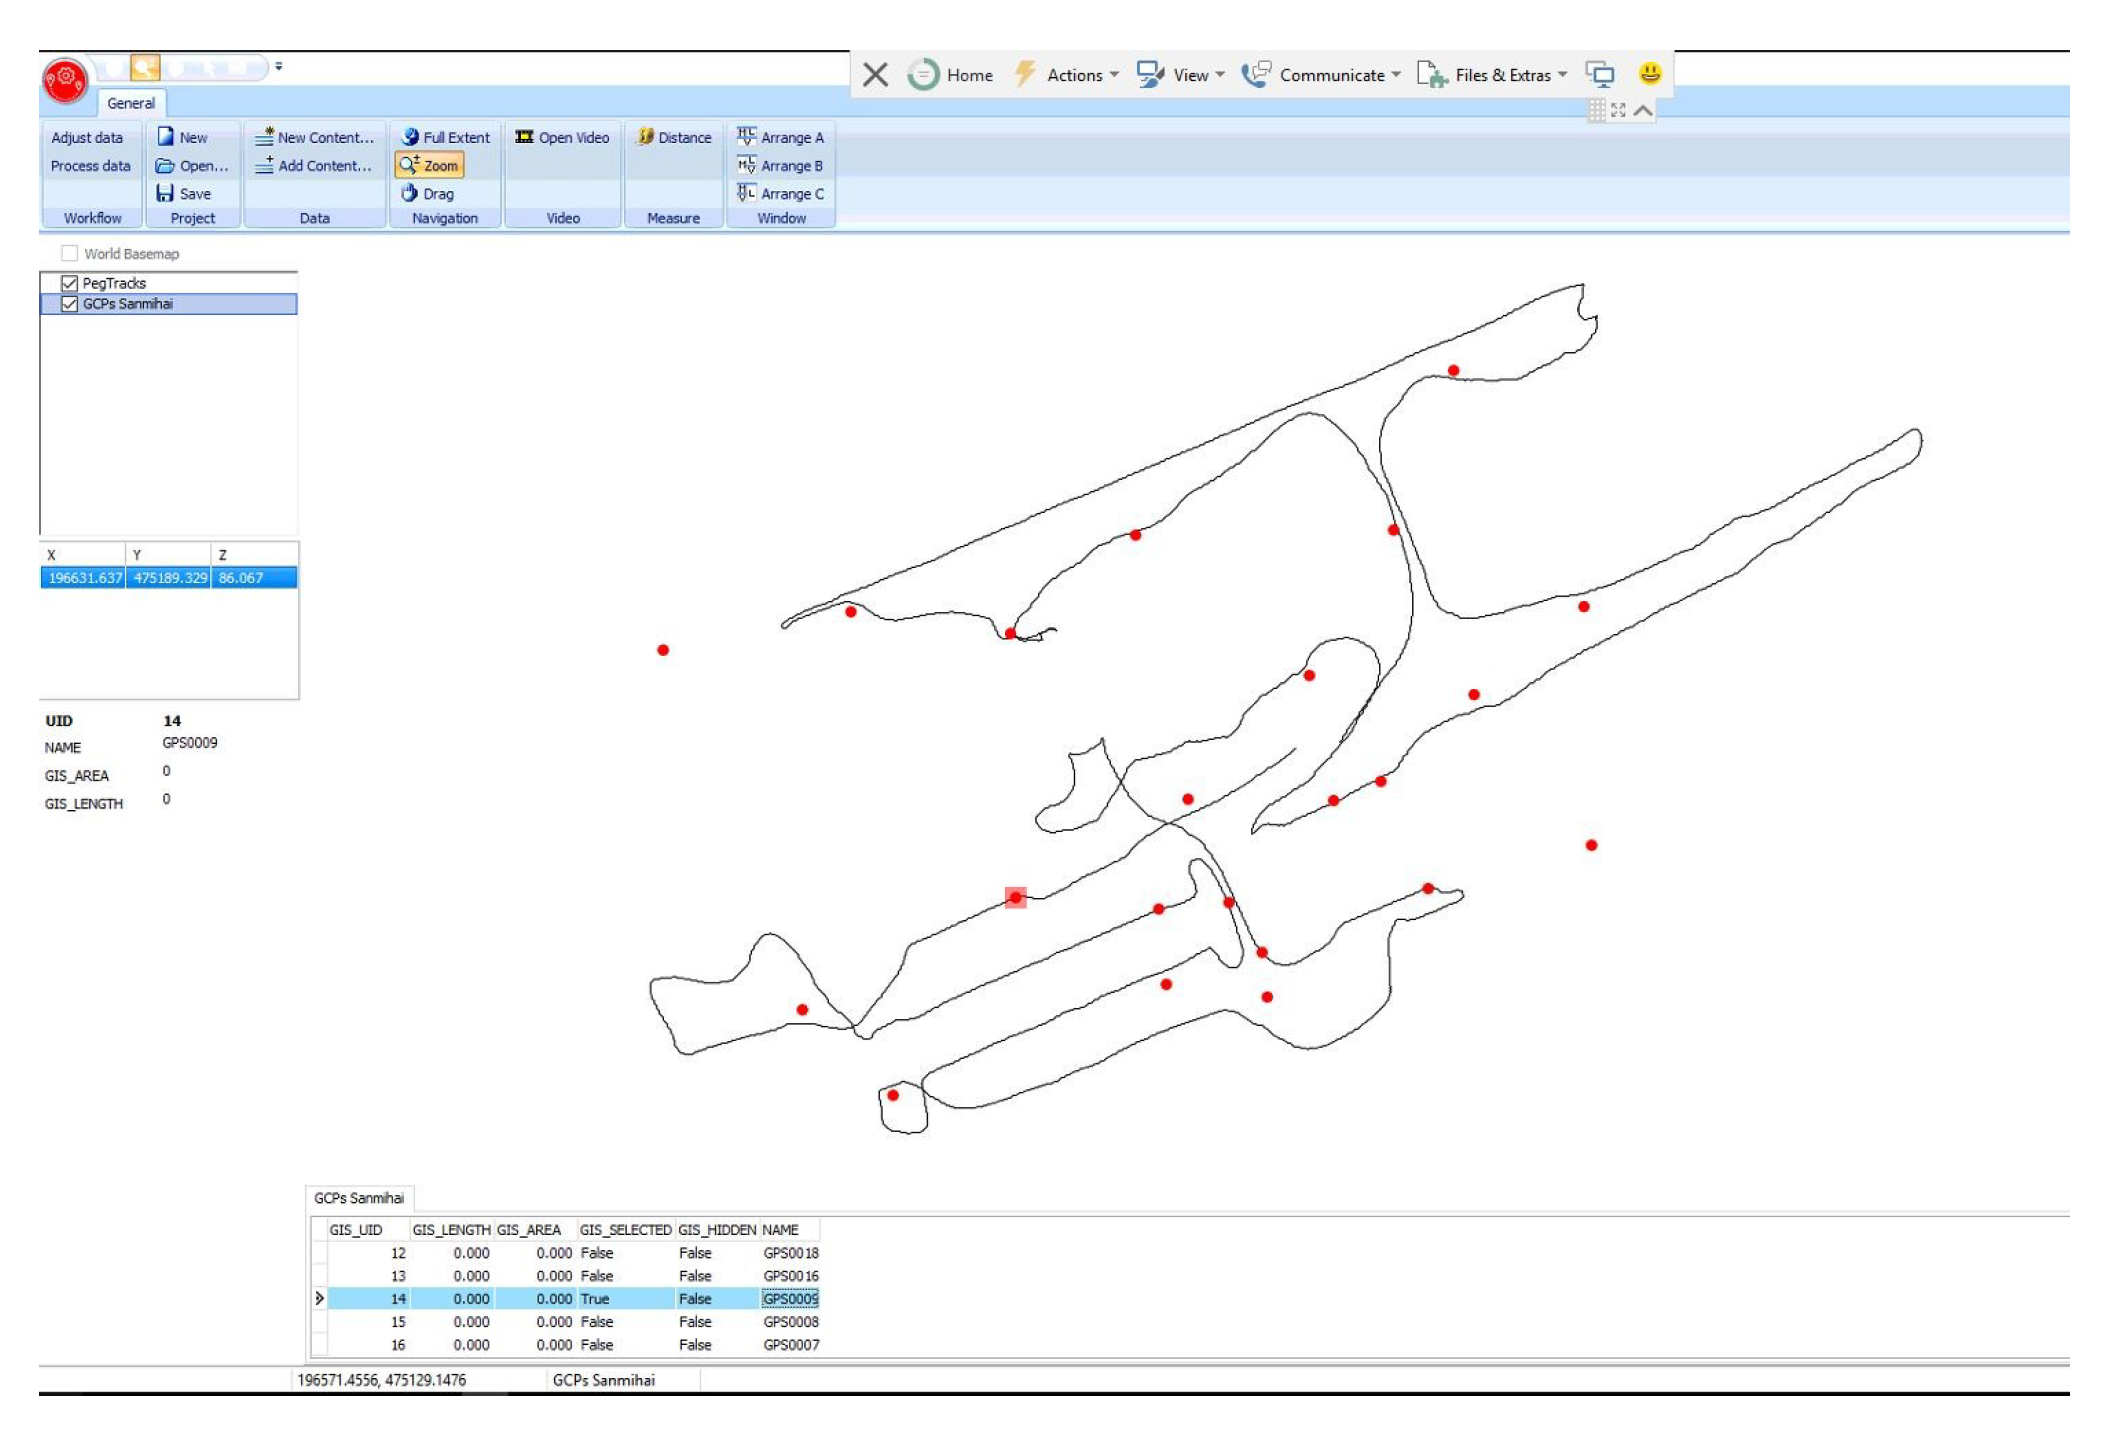
Task: Save the project with the disk icon
Action: click(166, 193)
